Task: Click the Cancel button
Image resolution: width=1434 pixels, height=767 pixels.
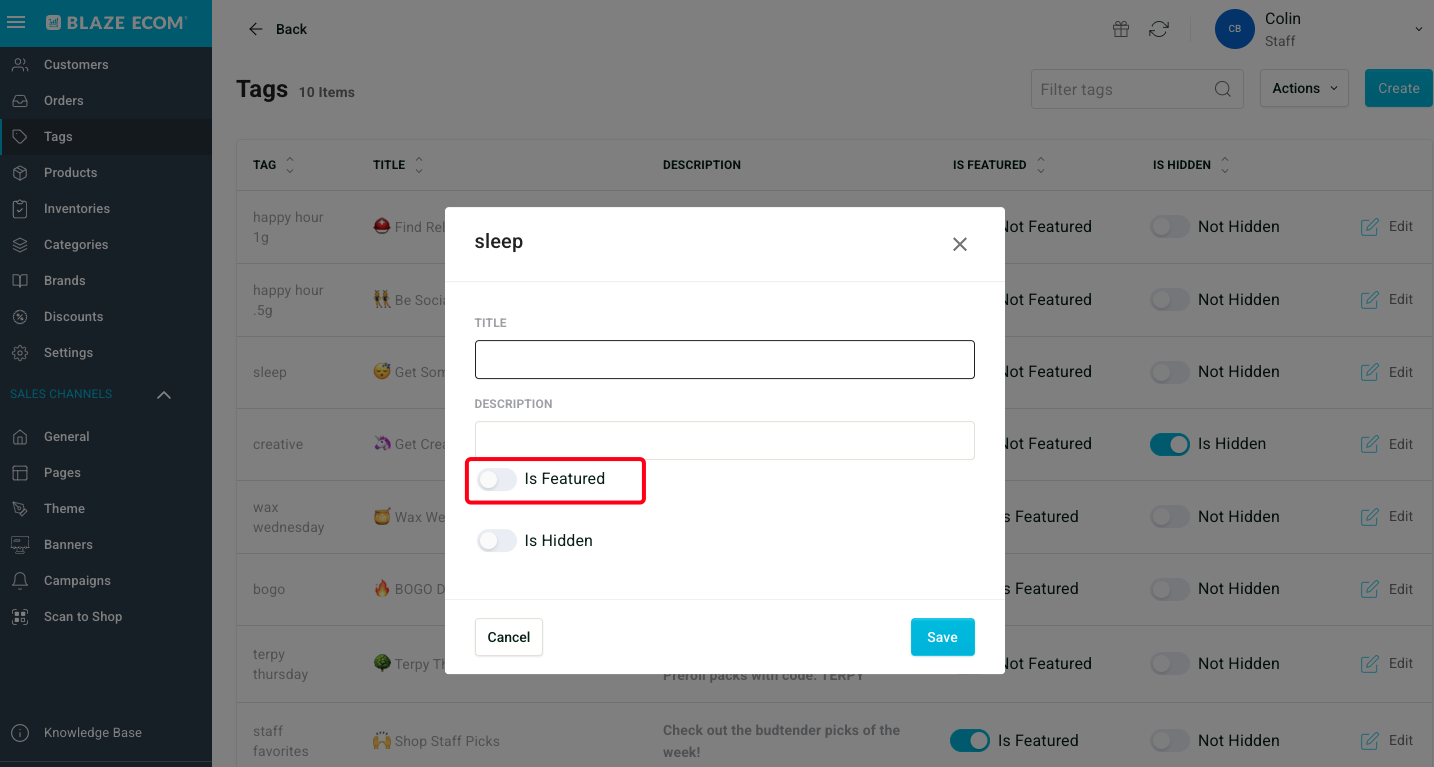Action: (509, 637)
